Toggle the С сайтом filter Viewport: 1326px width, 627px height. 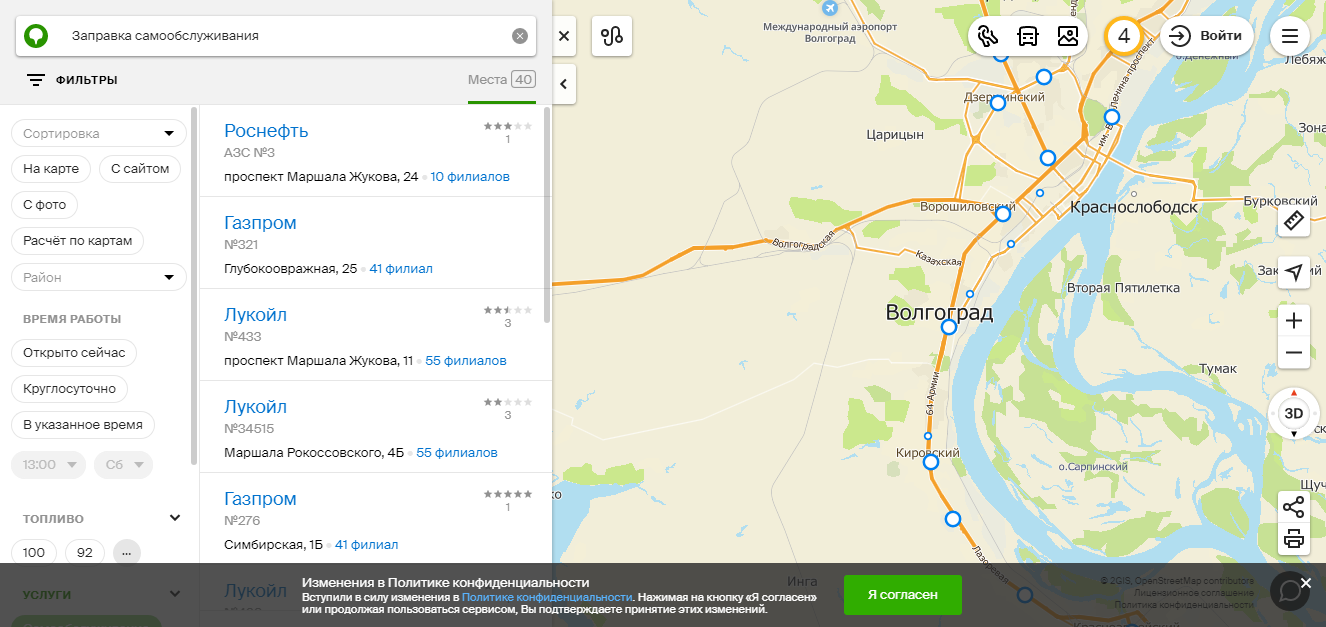pyautogui.click(x=140, y=169)
